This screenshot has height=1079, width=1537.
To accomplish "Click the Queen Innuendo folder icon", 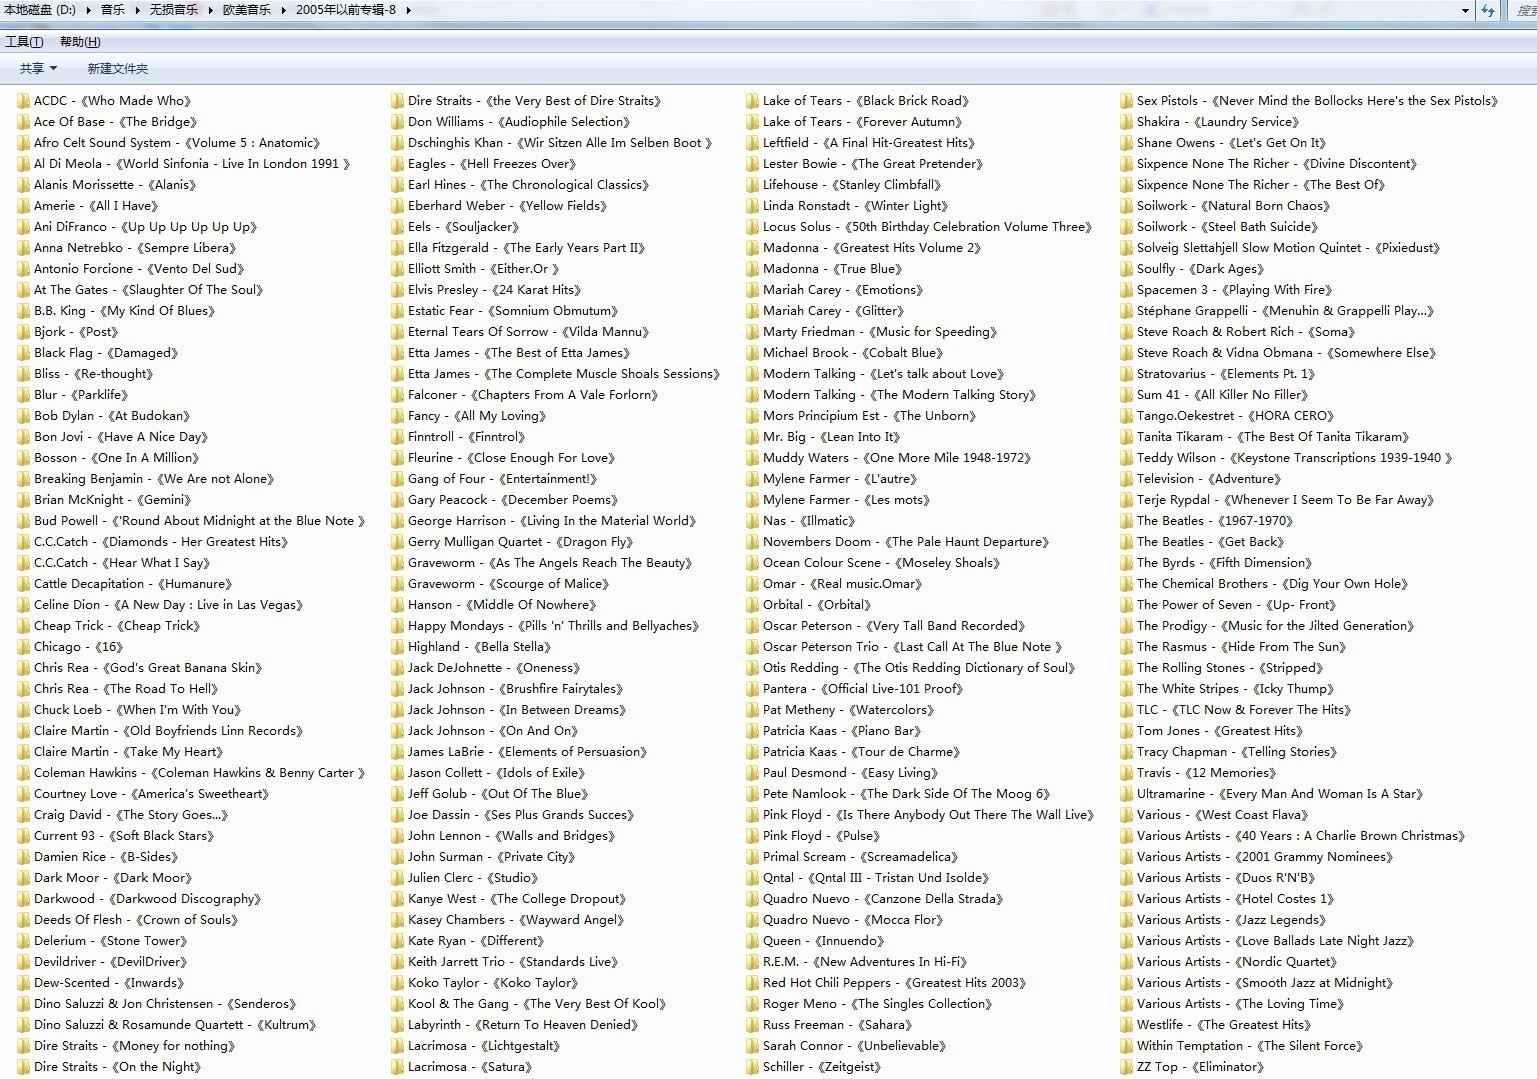I will pyautogui.click(x=752, y=941).
